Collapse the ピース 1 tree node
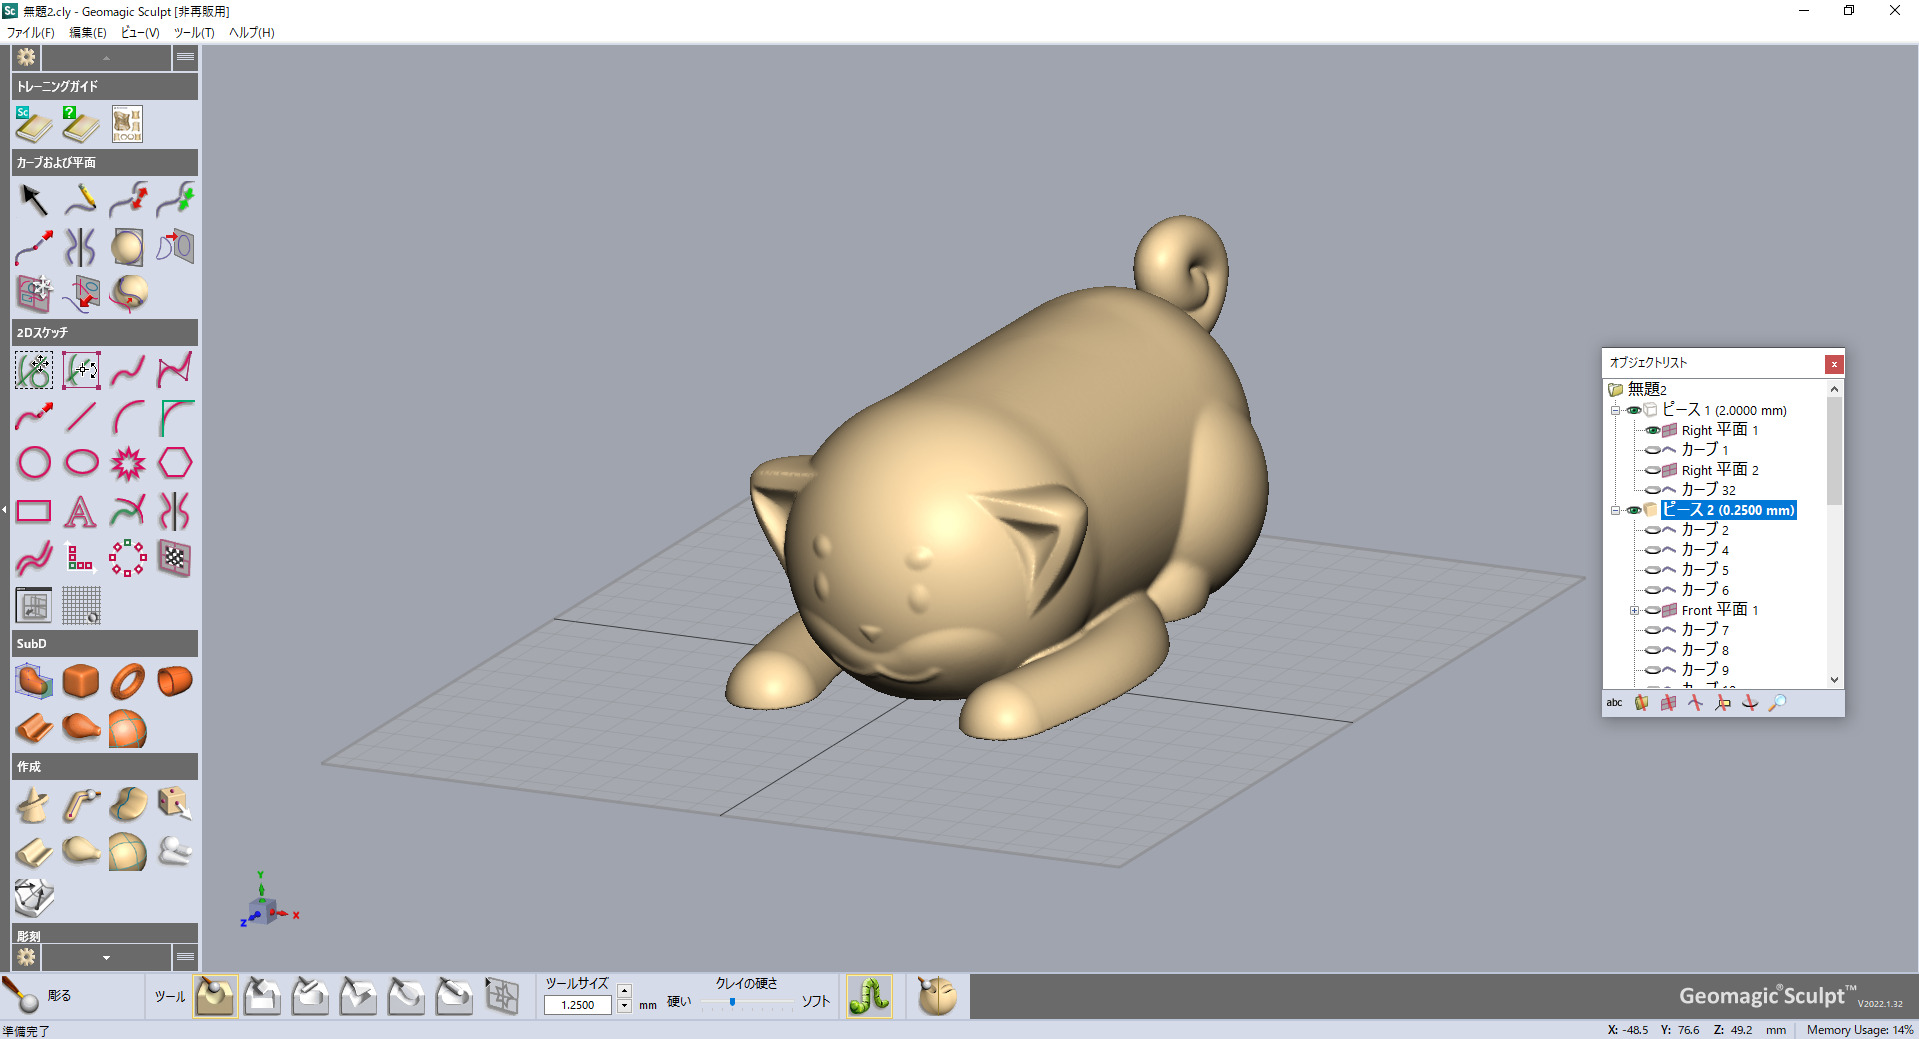Viewport: 1919px width, 1039px height. [x=1615, y=410]
